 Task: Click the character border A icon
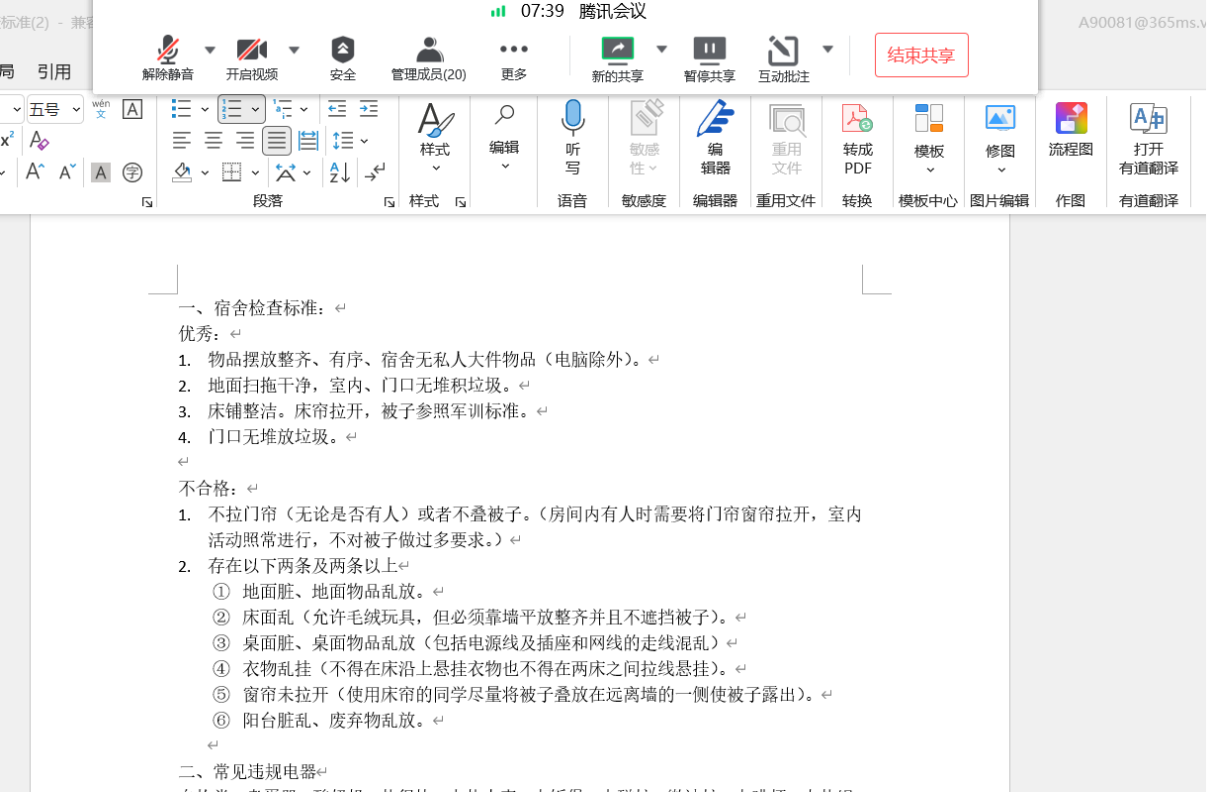click(x=133, y=109)
